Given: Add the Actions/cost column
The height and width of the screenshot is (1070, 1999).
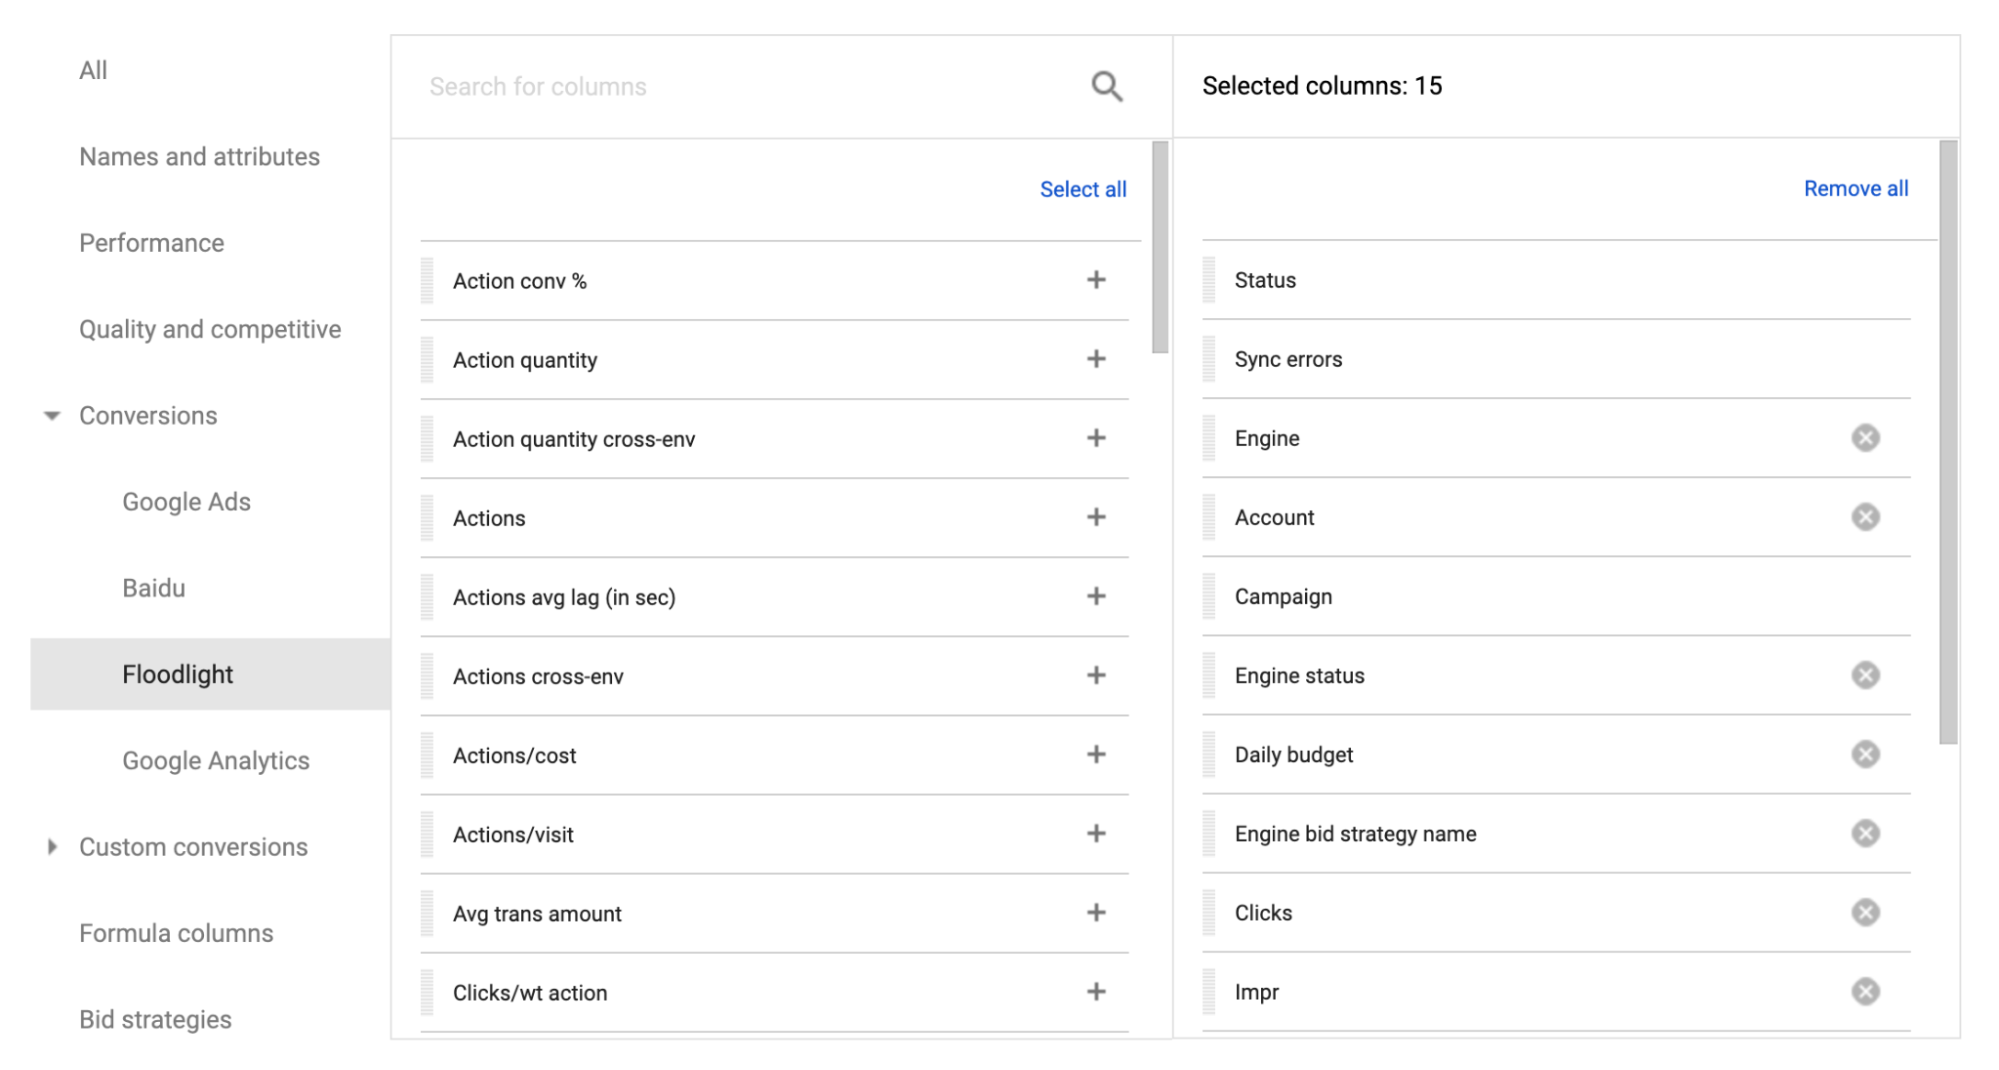Looking at the screenshot, I should [1096, 755].
